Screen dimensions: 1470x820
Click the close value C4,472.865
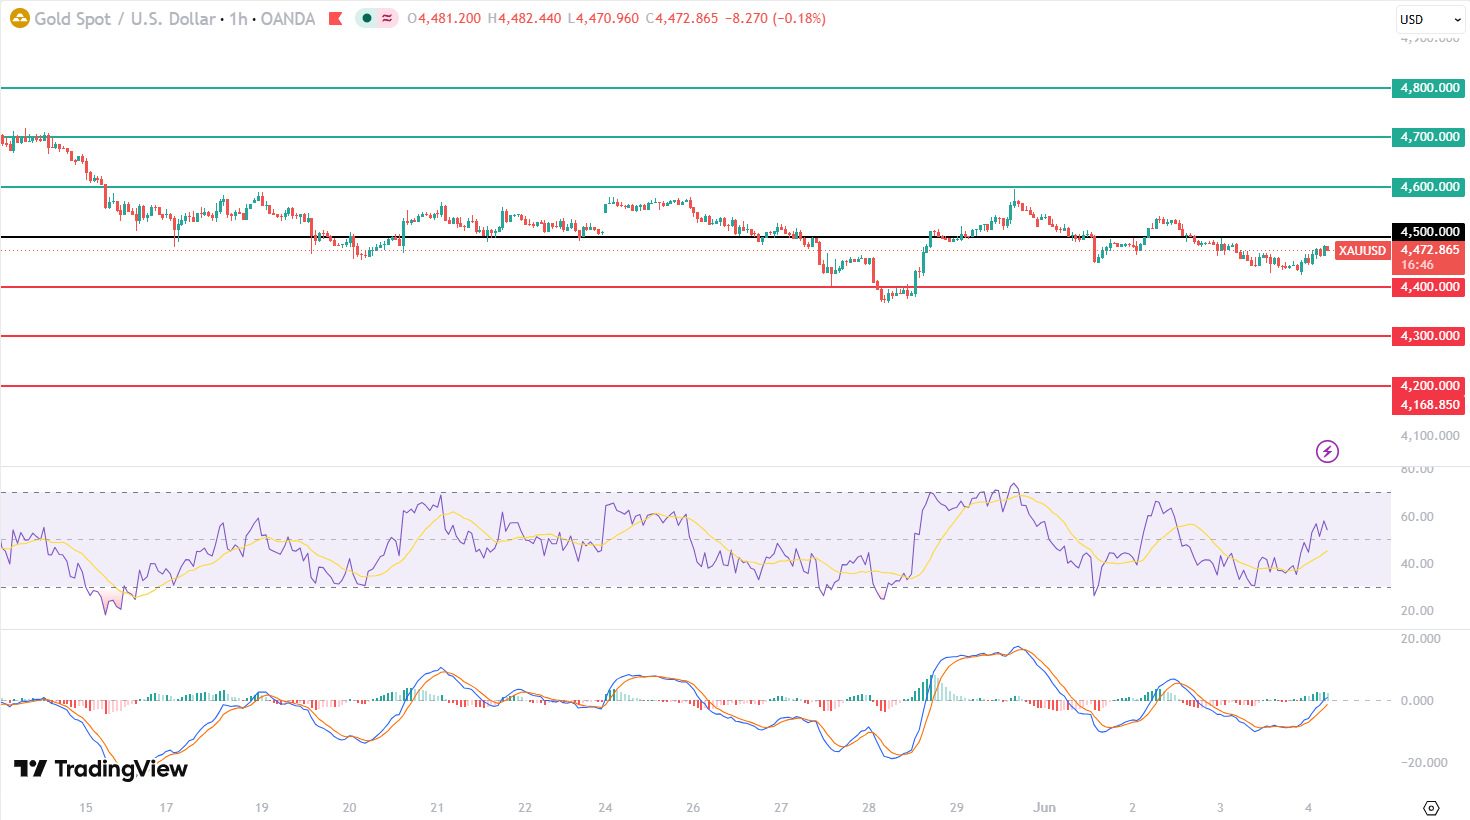(x=682, y=18)
